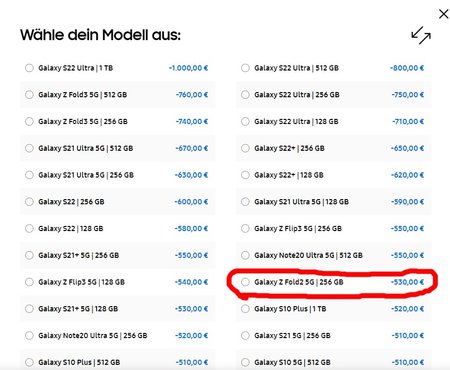
Task: Click the 'Galaxy S10 Plus | 1 TB' label
Action: pos(290,309)
